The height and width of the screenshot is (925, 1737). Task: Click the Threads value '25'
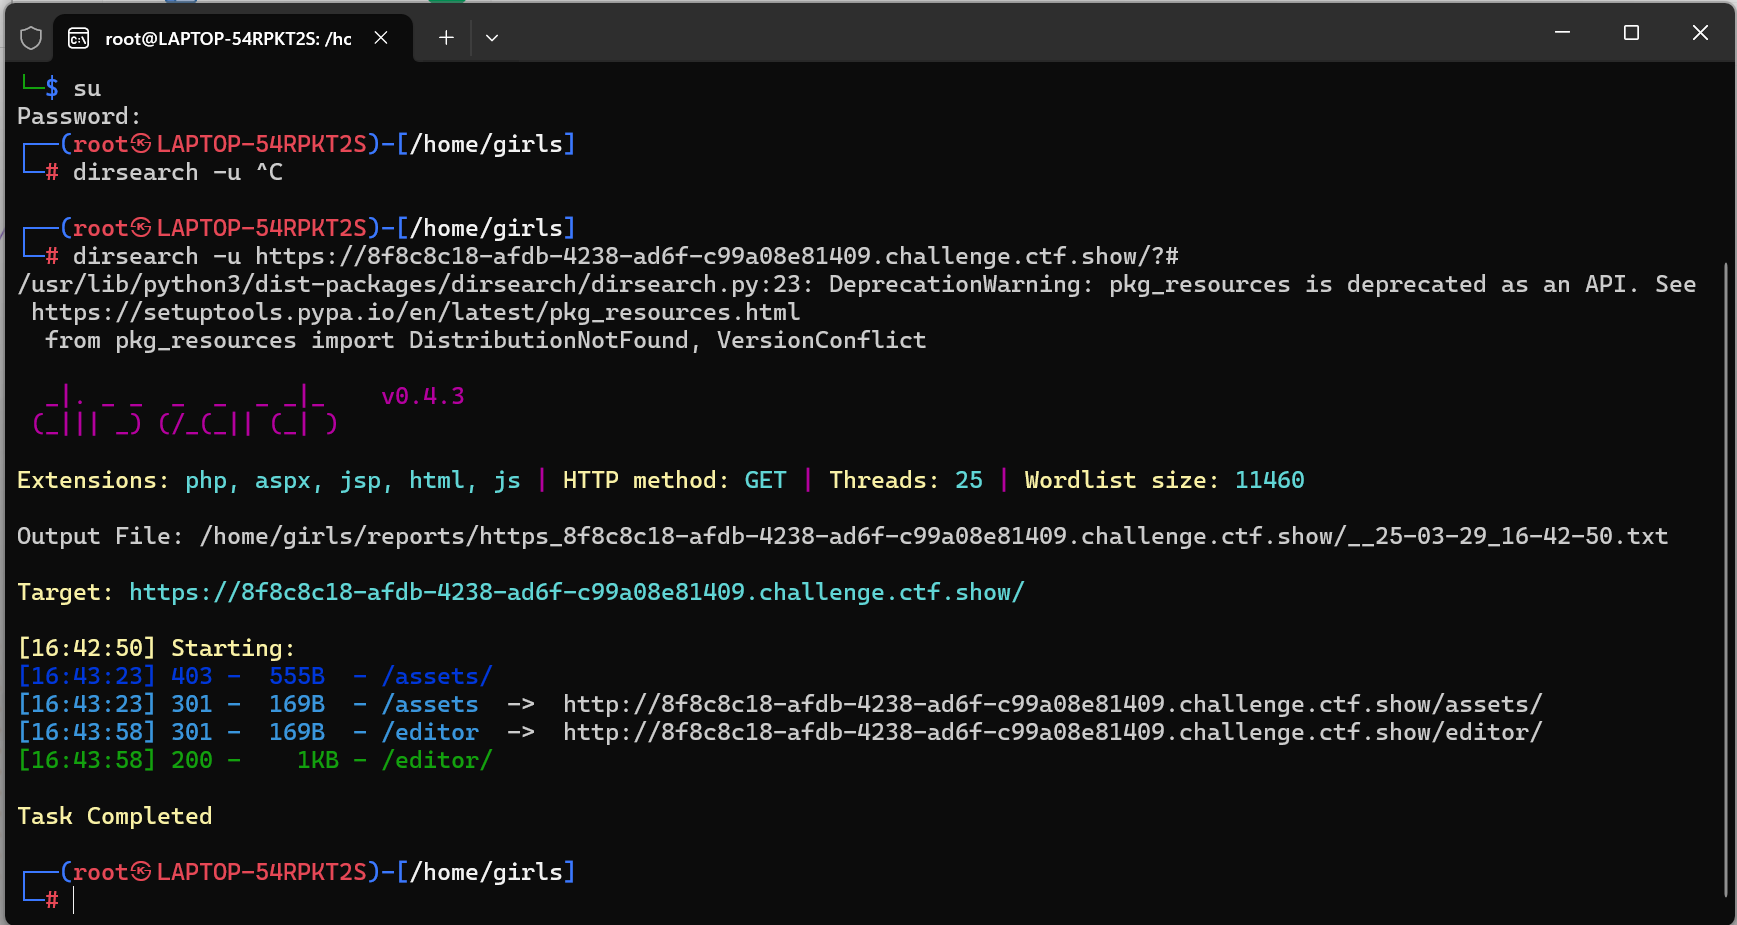coord(969,480)
